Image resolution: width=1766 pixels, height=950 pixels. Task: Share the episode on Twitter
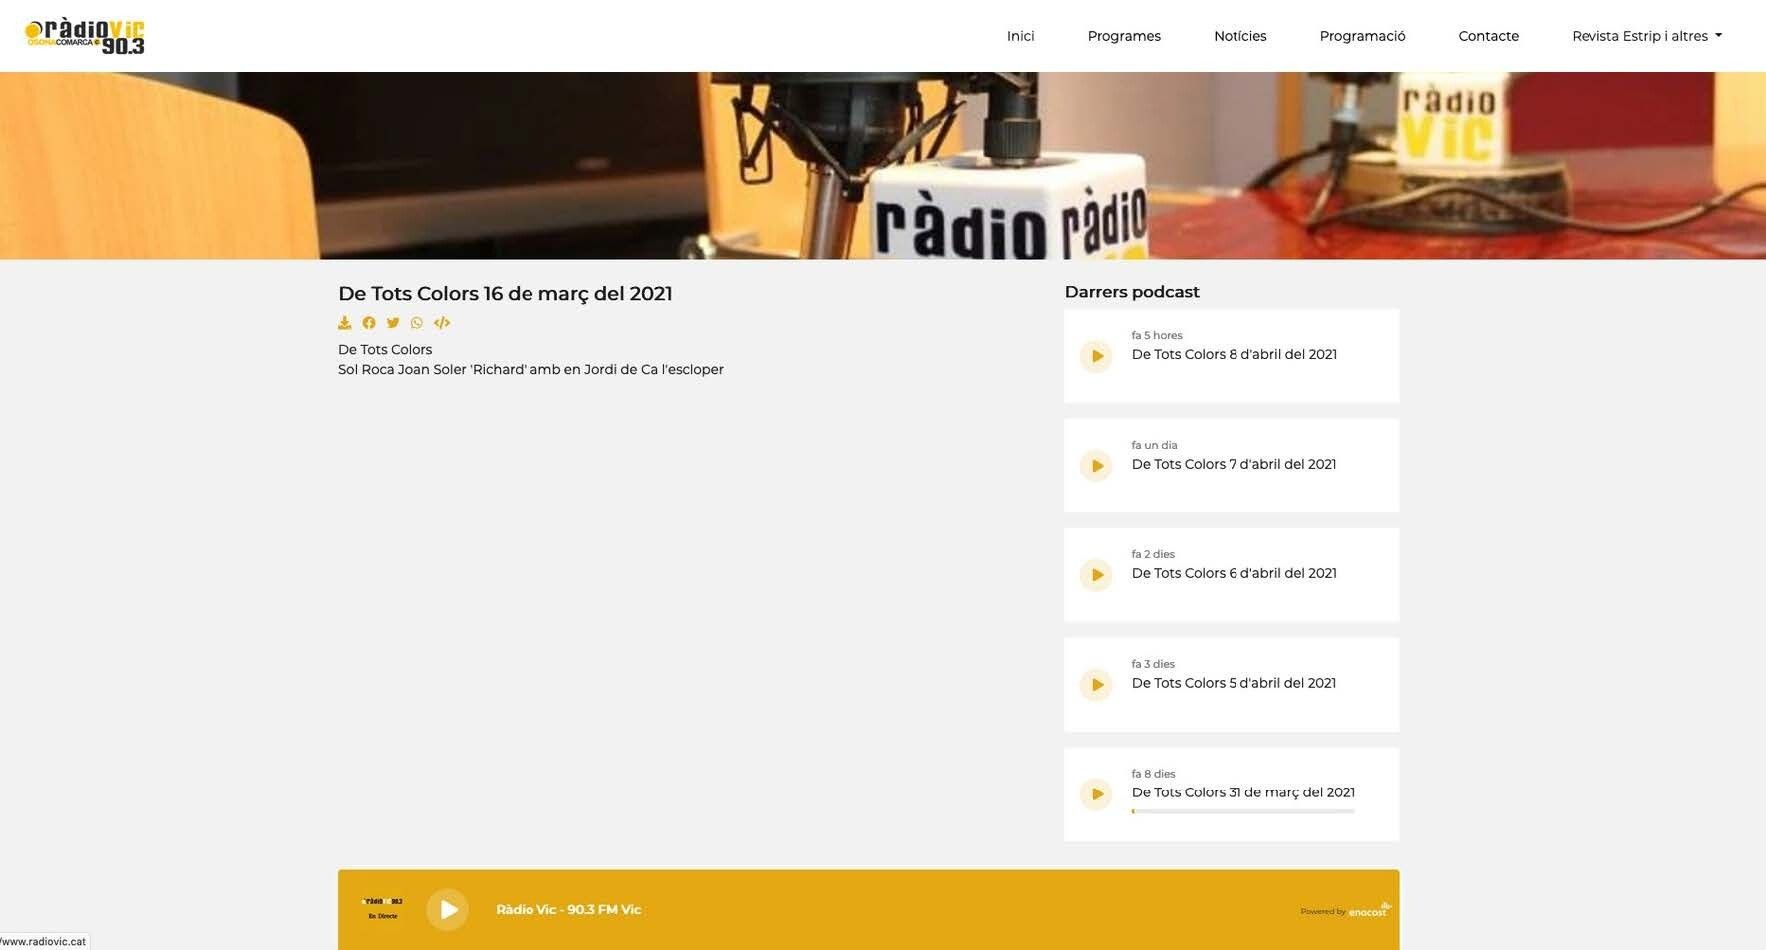393,323
